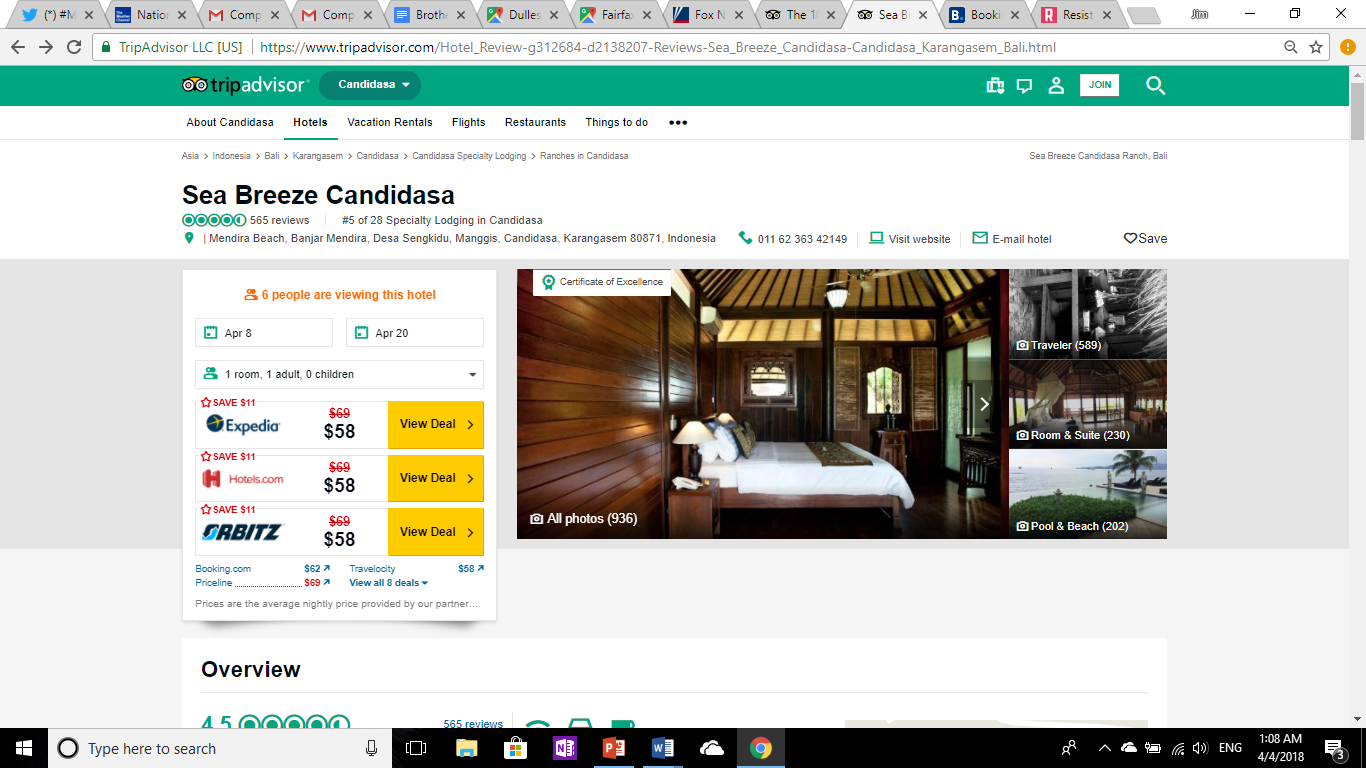Open the trips suitcase icon in header

click(995, 86)
